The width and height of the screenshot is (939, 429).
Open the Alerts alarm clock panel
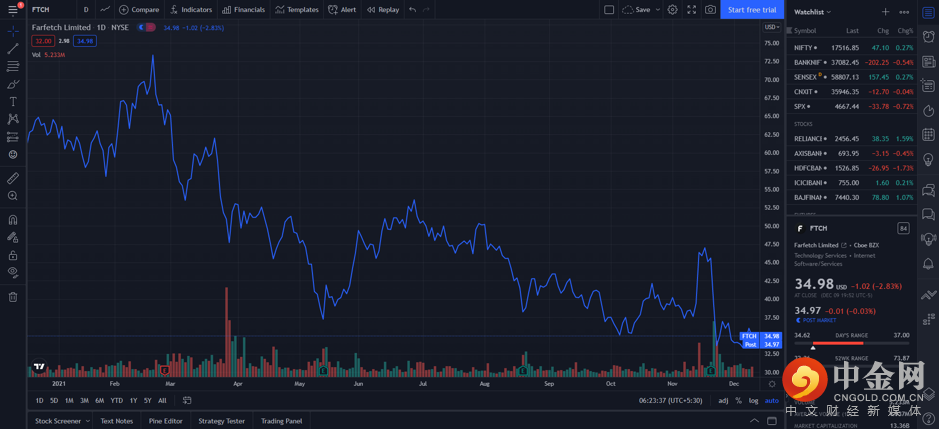click(x=928, y=36)
